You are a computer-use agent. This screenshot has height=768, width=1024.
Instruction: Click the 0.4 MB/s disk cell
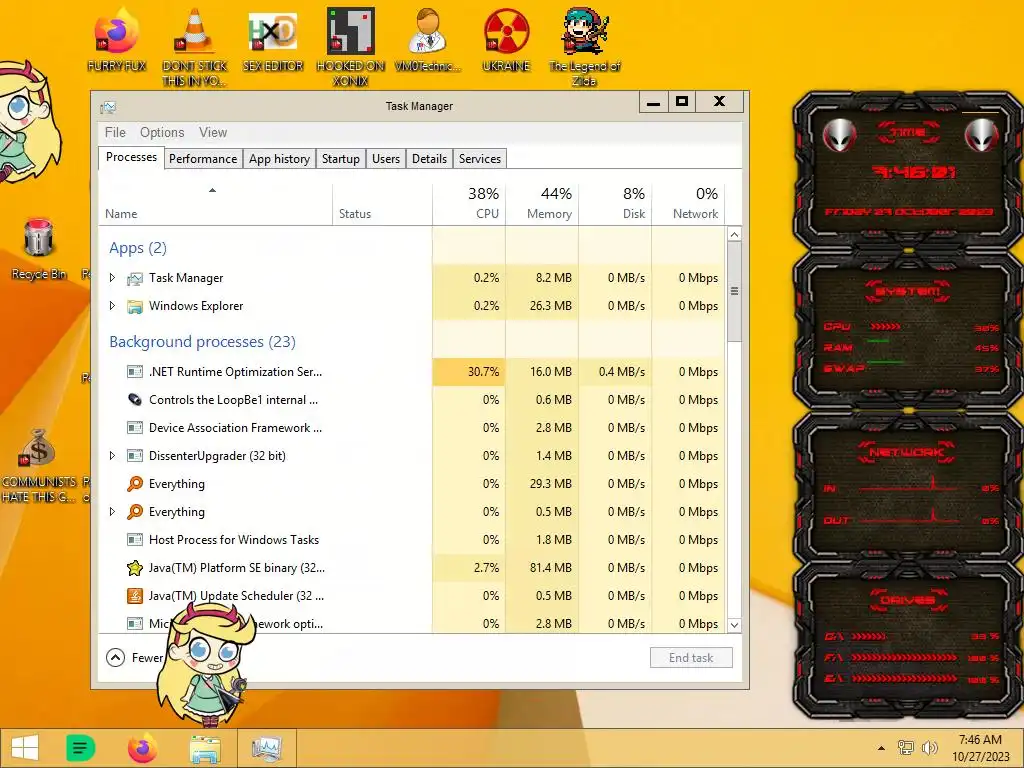click(x=615, y=372)
